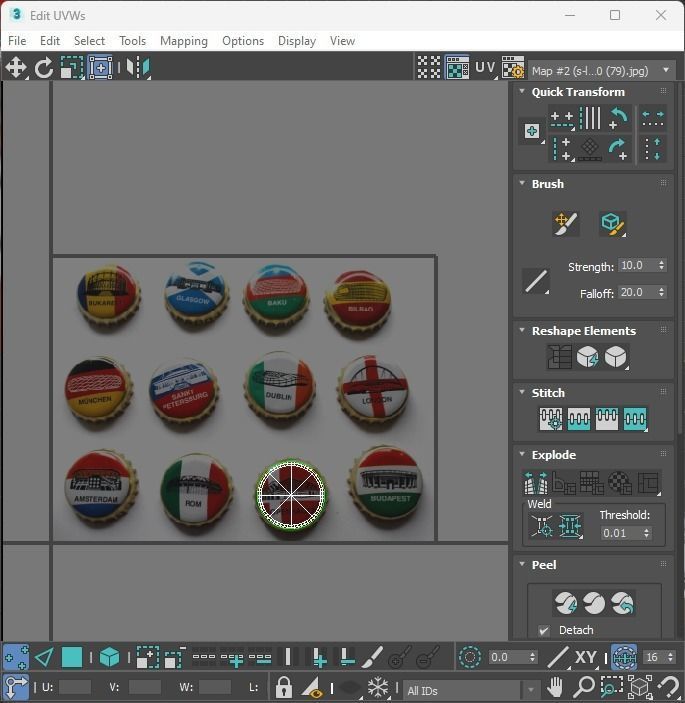The image size is (685, 703).
Task: Click the Break explode icon
Action: pos(536,483)
